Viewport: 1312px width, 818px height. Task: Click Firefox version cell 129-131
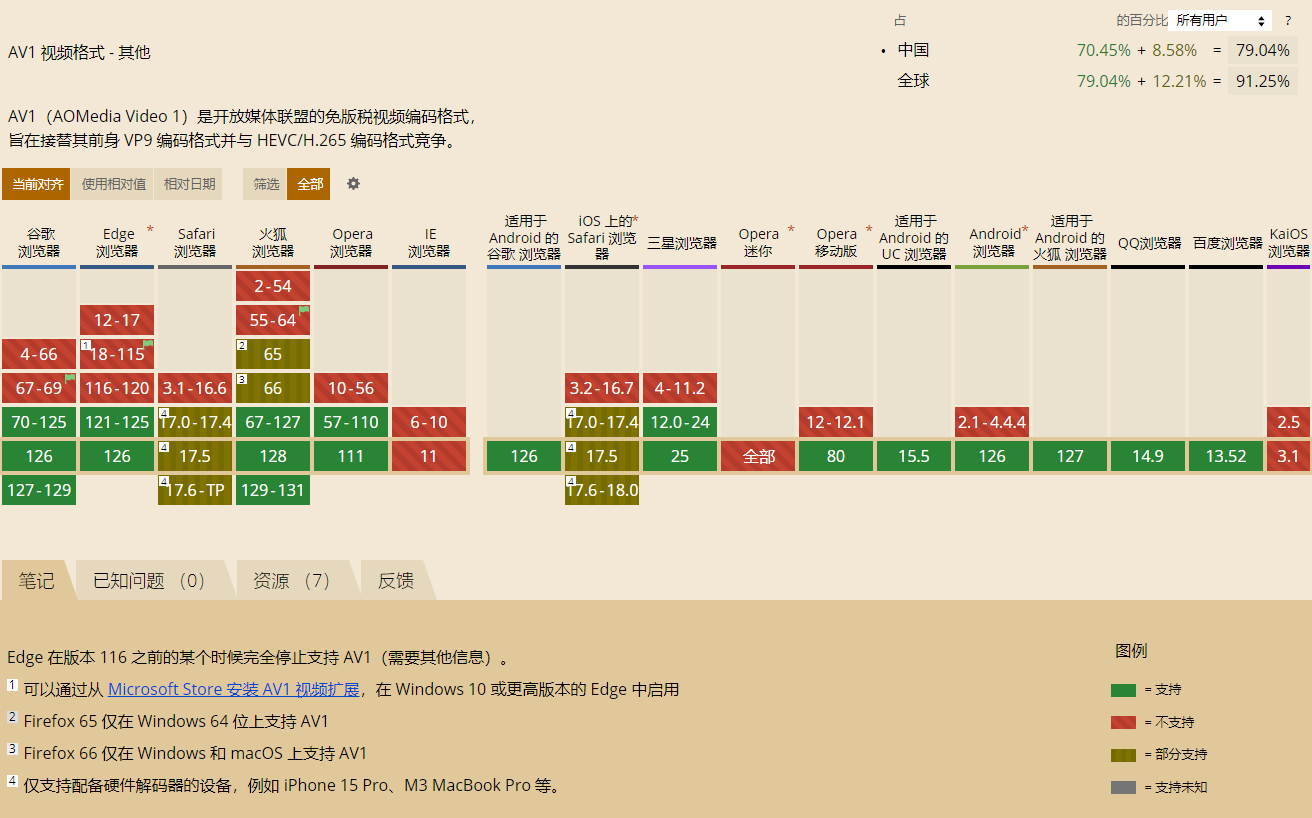tap(273, 490)
